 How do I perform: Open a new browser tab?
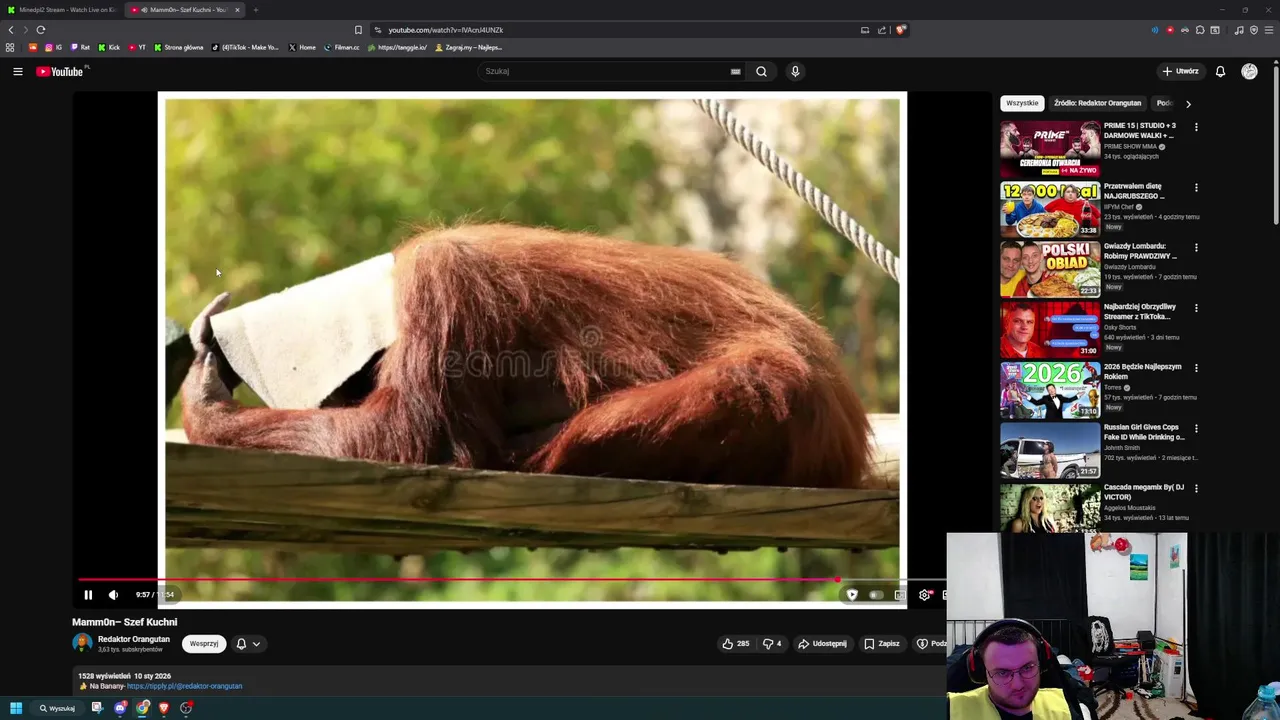point(255,10)
